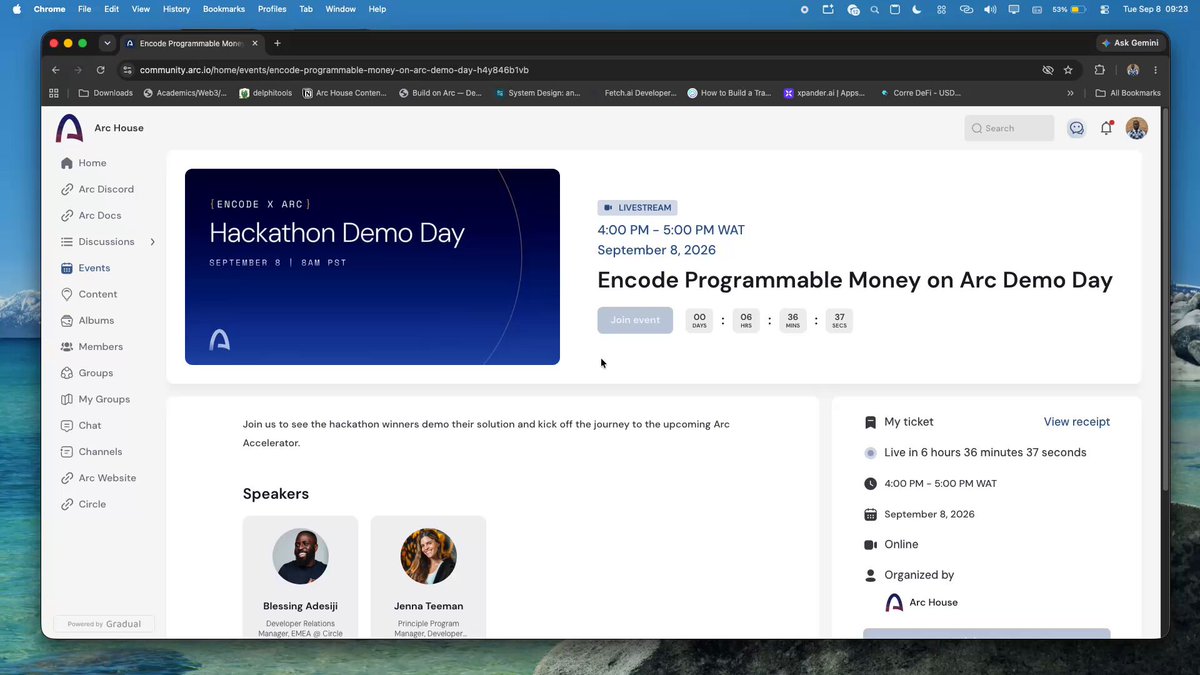This screenshot has width=1200, height=675.
Task: Open the View receipt link
Action: coord(1077,422)
